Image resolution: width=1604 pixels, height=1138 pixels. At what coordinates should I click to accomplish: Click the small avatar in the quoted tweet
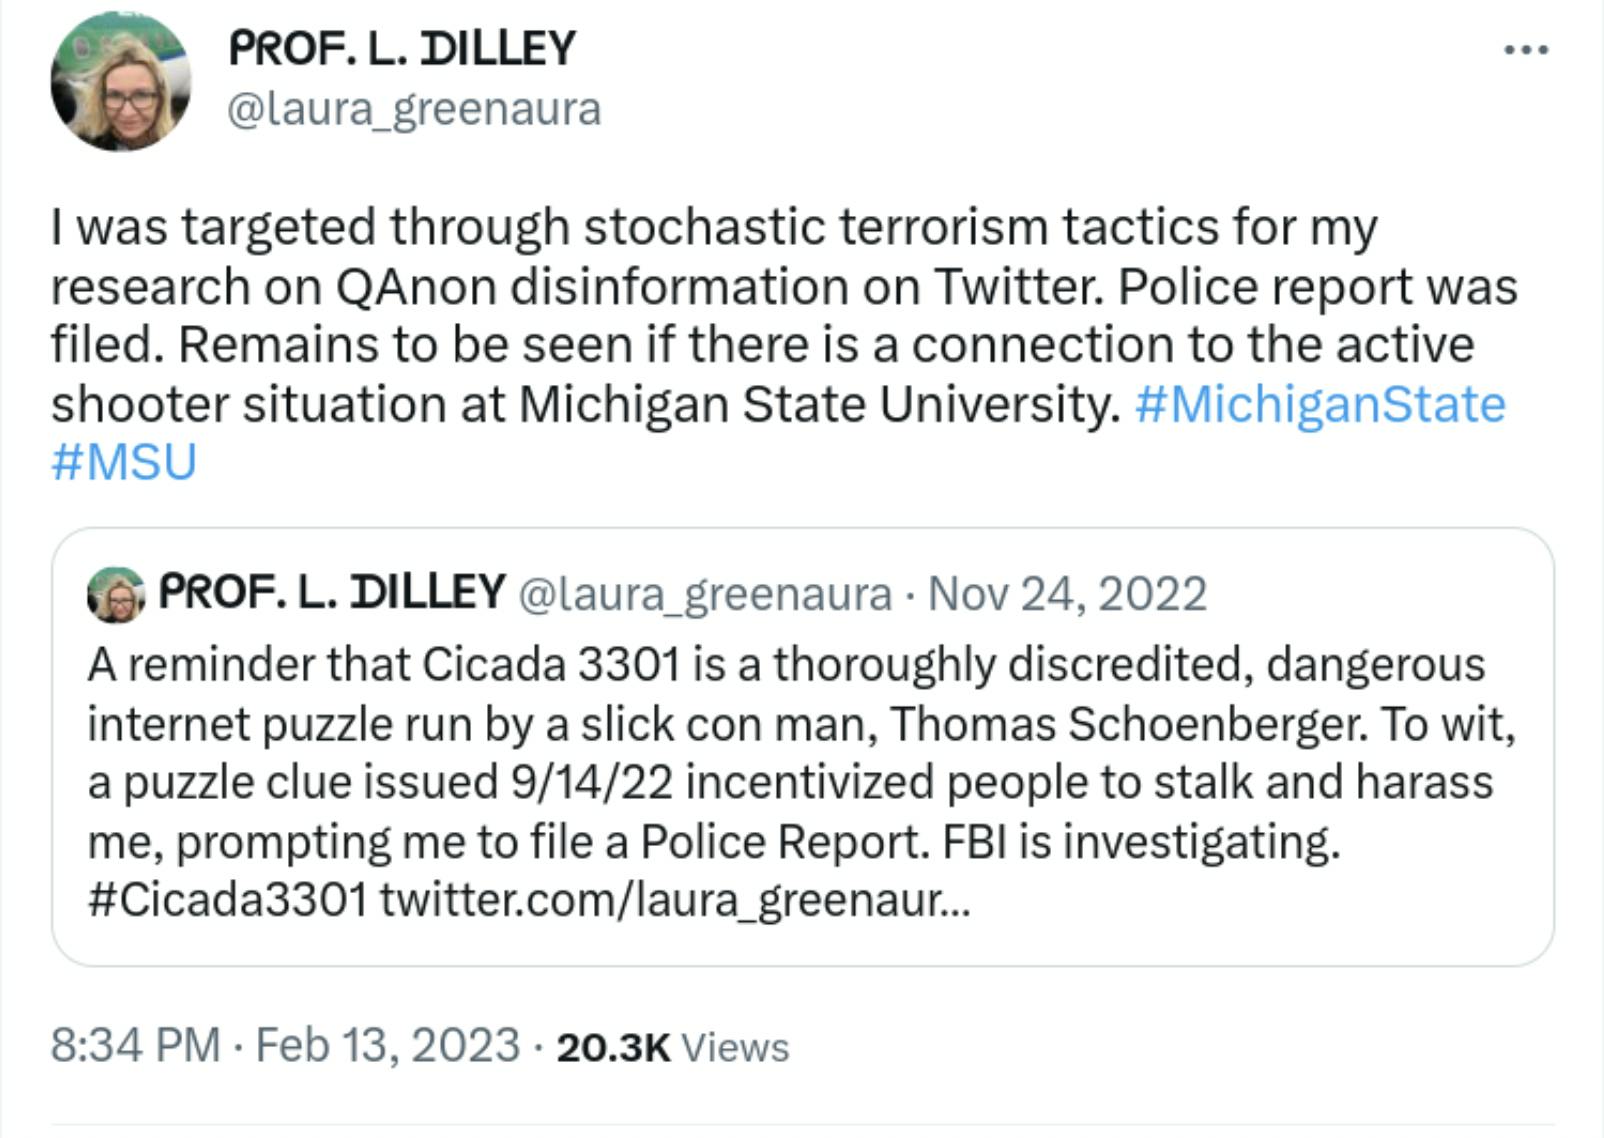pyautogui.click(x=116, y=594)
